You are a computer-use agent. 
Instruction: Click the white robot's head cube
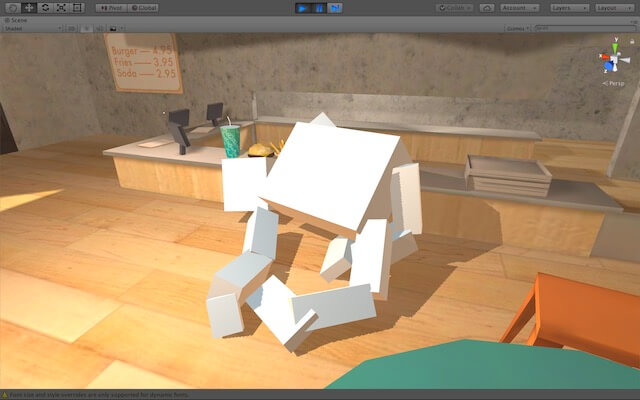[x=331, y=178]
